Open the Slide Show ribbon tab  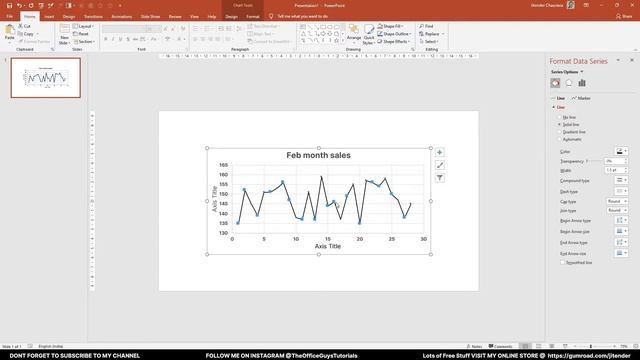(x=150, y=16)
